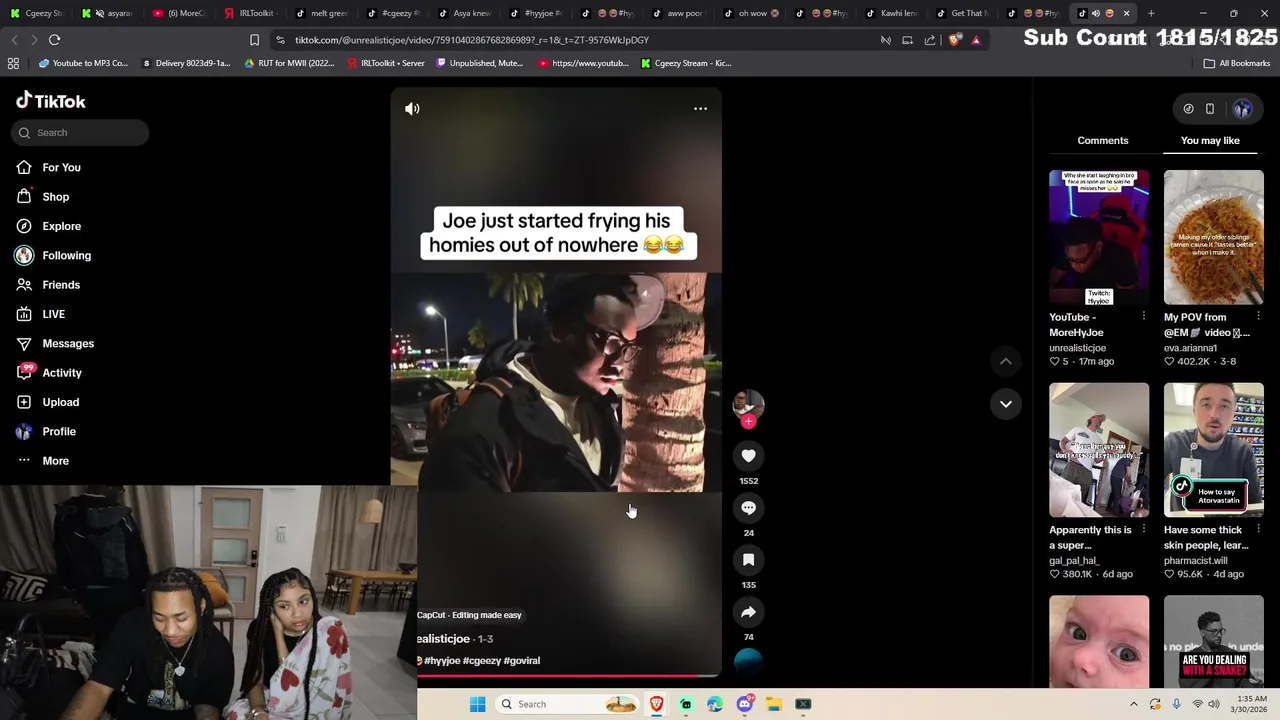The width and height of the screenshot is (1280, 720).
Task: Open the IRLToolkit Server bookmark
Action: (386, 63)
